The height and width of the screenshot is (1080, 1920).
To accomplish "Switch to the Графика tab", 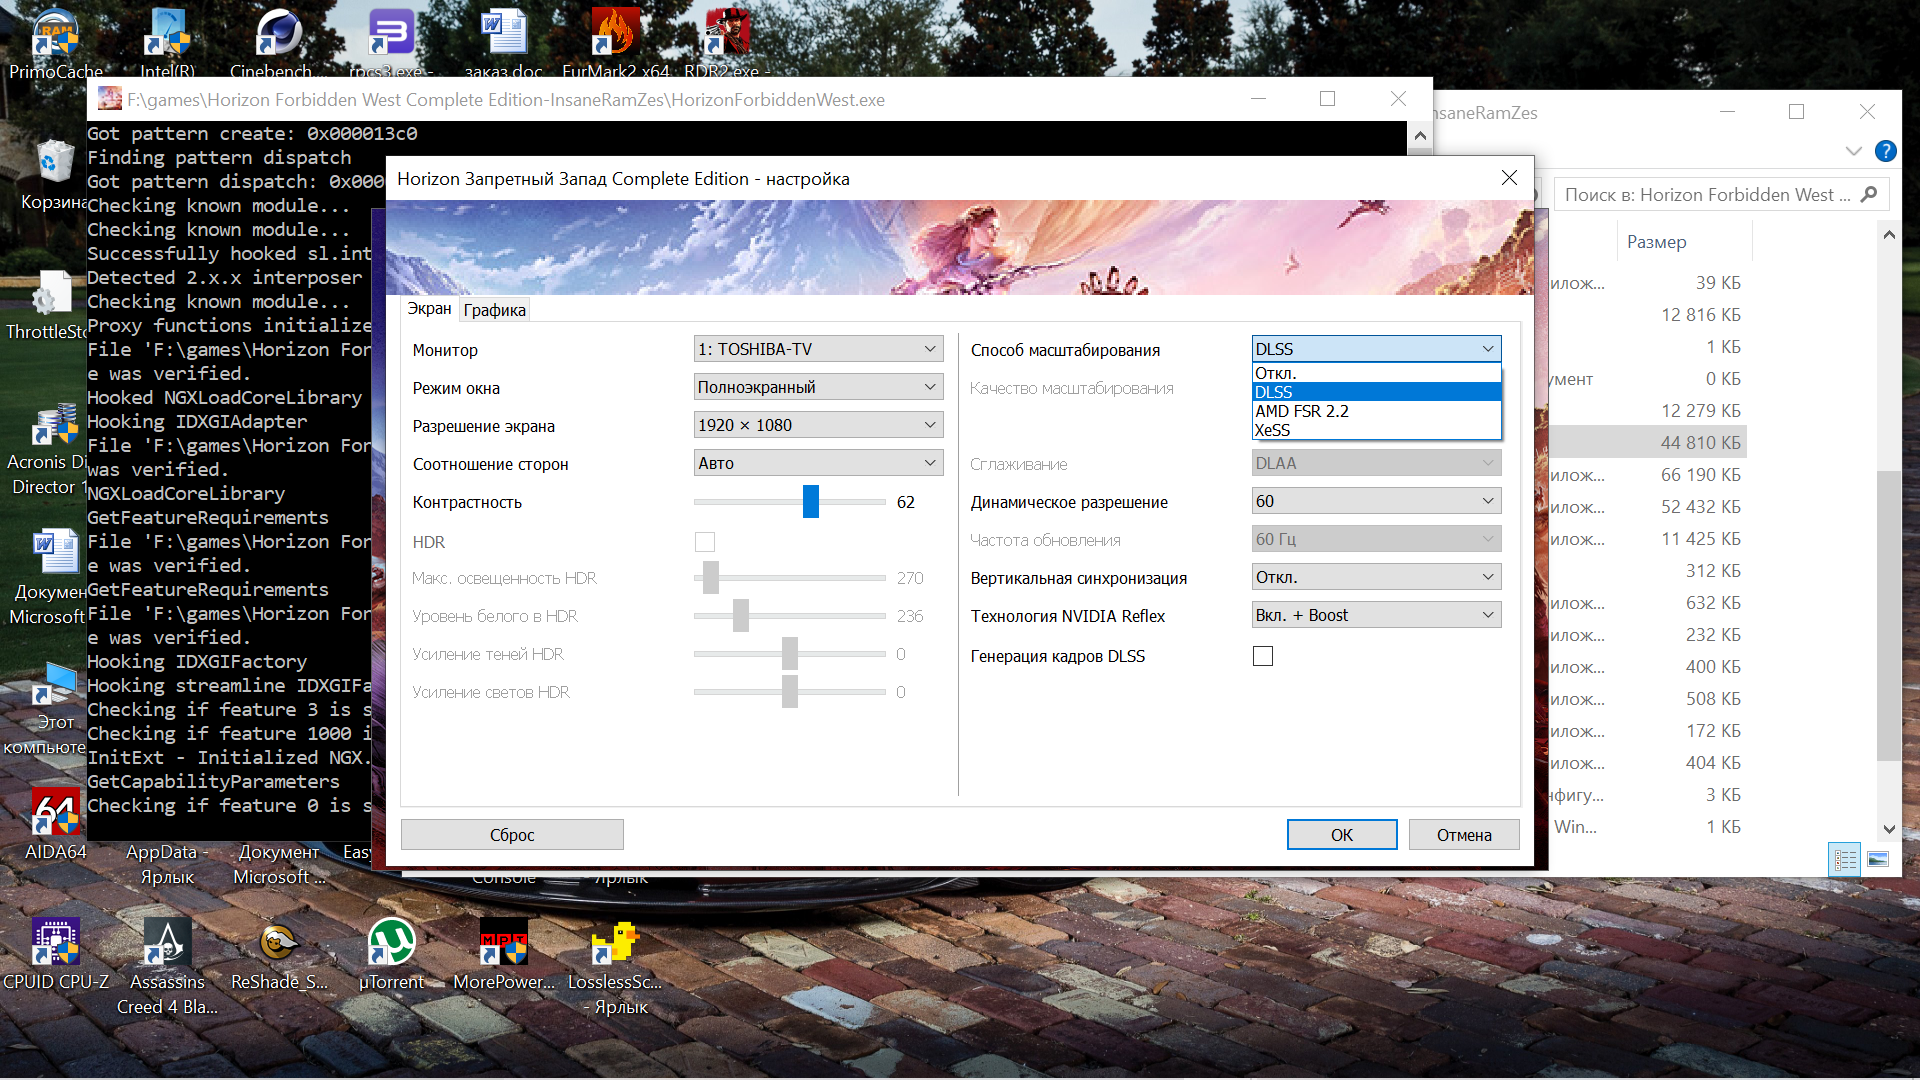I will click(494, 310).
